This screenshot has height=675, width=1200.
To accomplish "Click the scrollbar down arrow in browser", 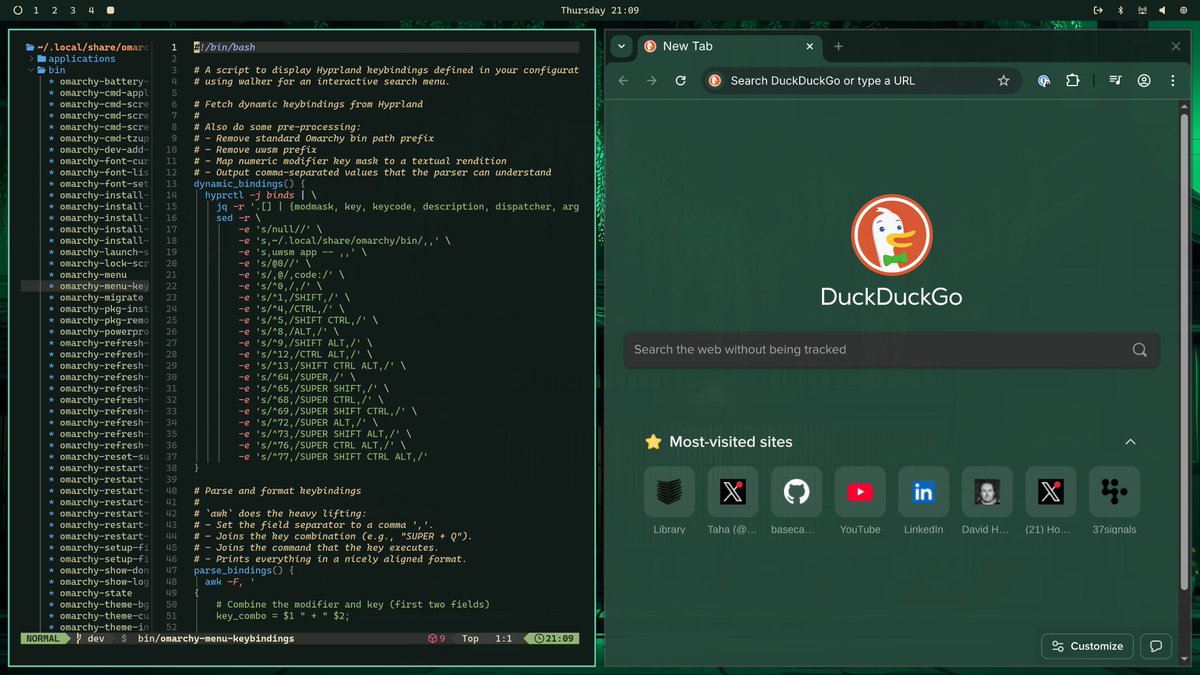I will 1186,660.
